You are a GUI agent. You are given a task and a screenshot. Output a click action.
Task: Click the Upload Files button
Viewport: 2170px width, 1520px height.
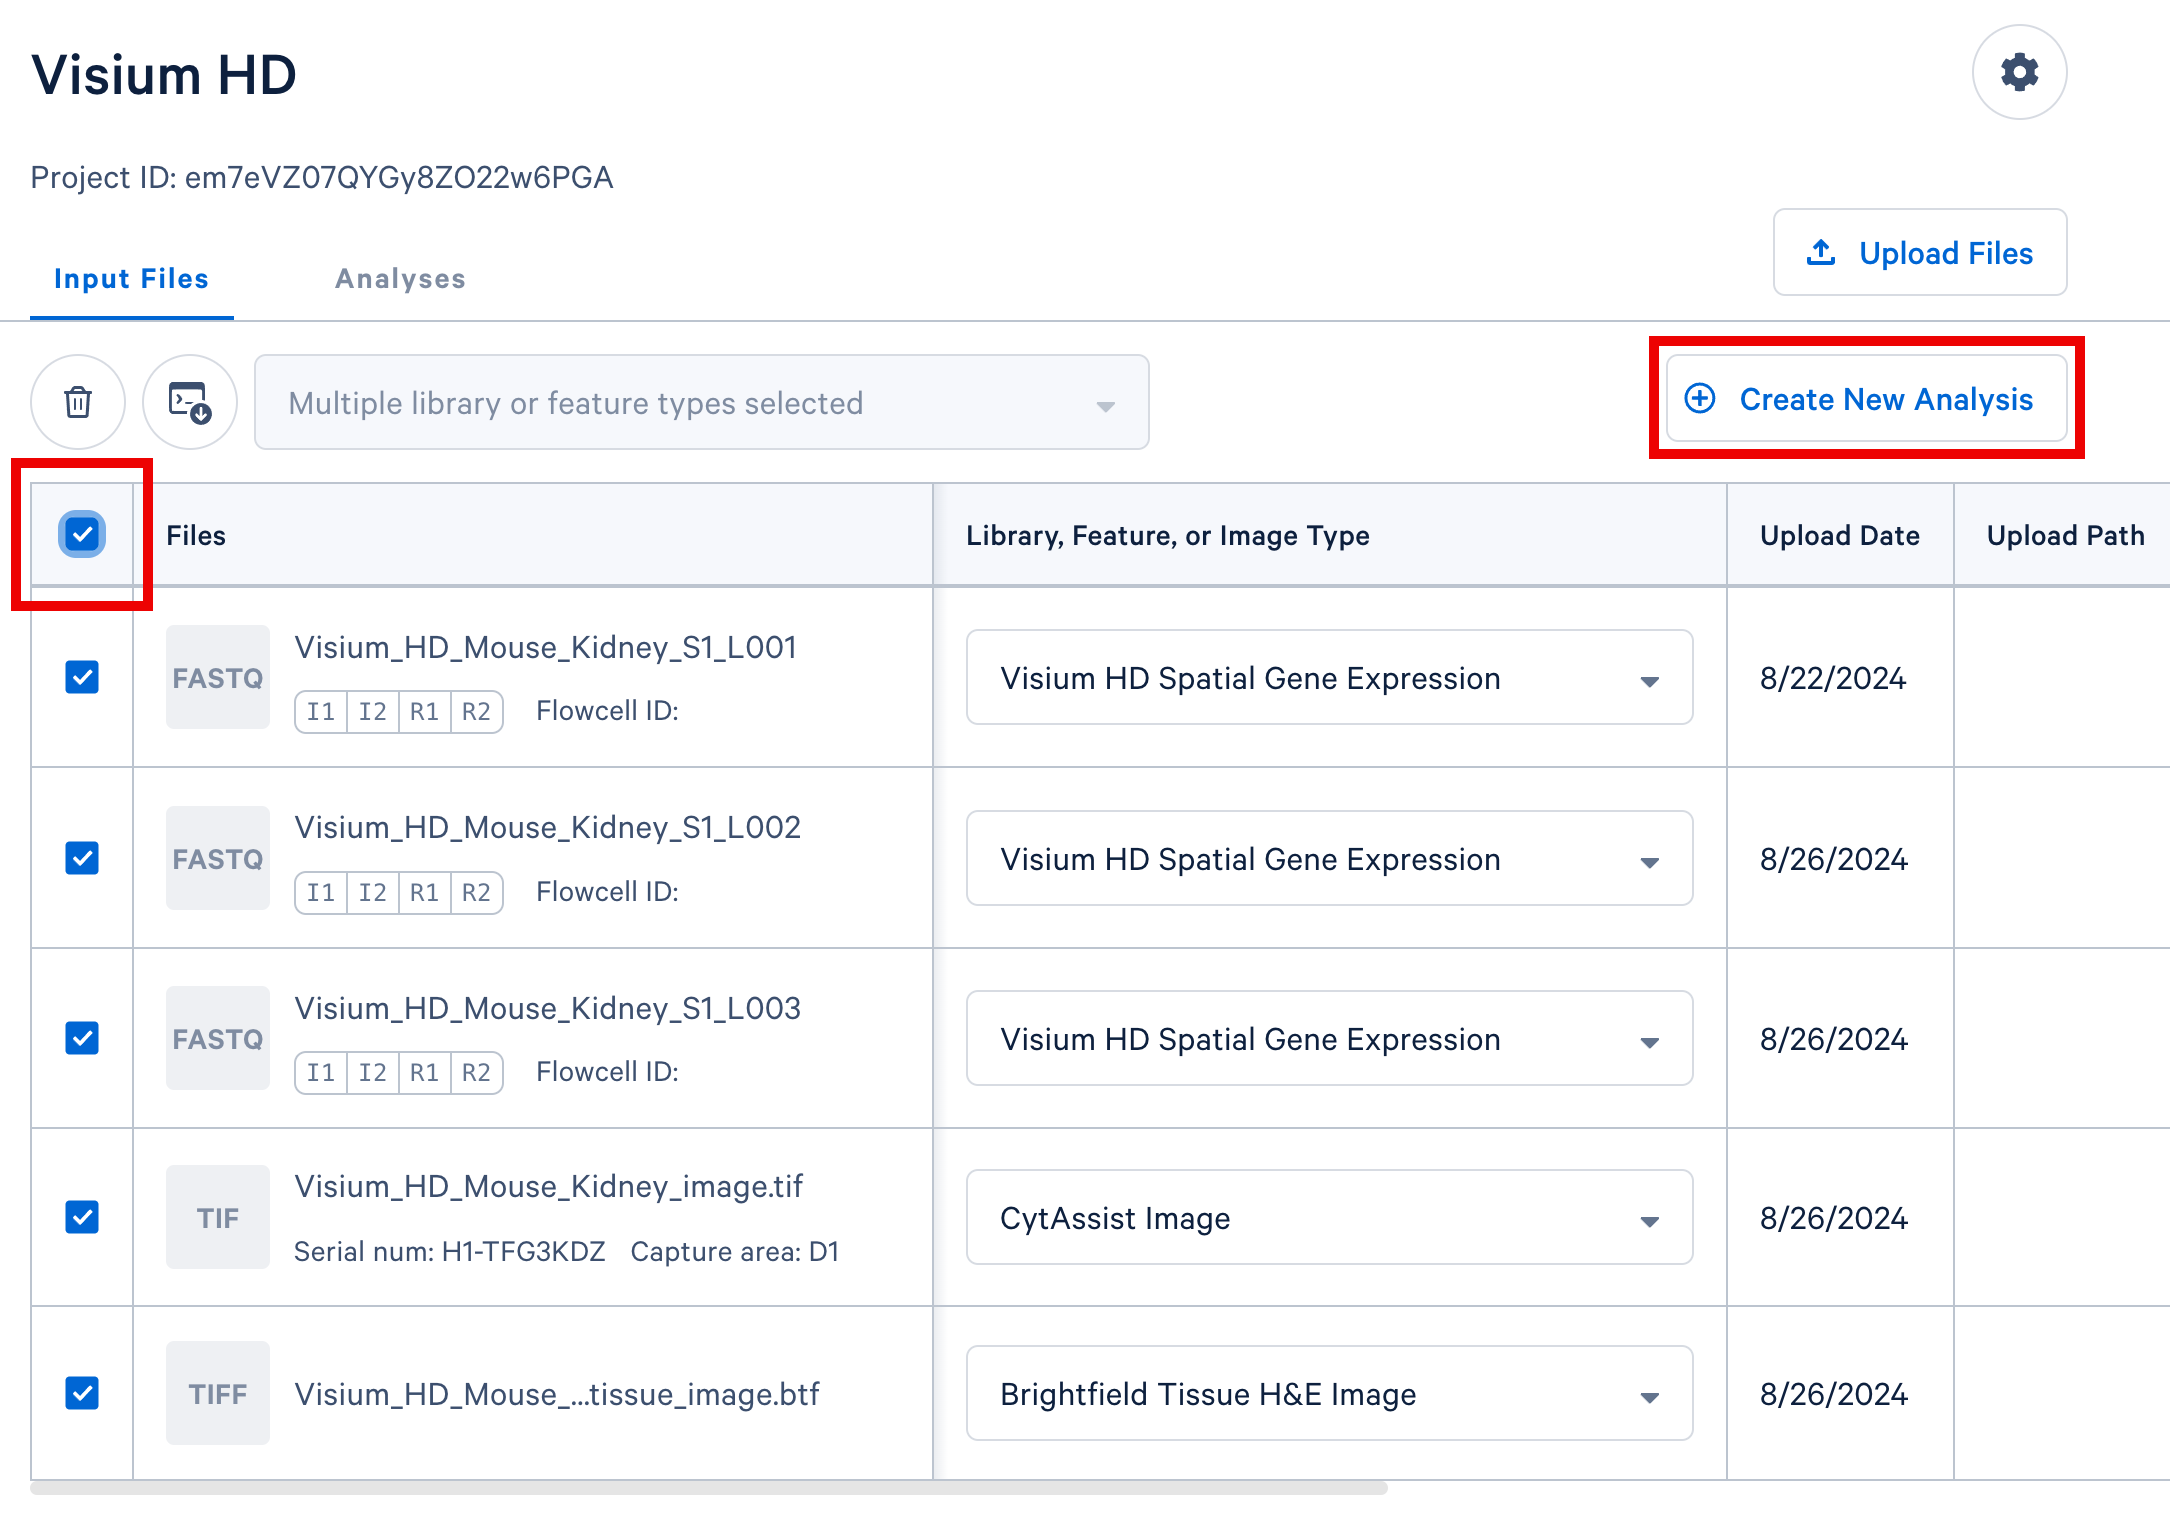[1919, 253]
